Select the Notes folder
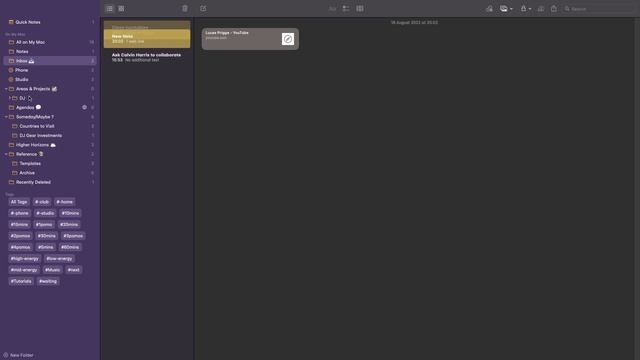This screenshot has height=360, width=640. coord(50,51)
